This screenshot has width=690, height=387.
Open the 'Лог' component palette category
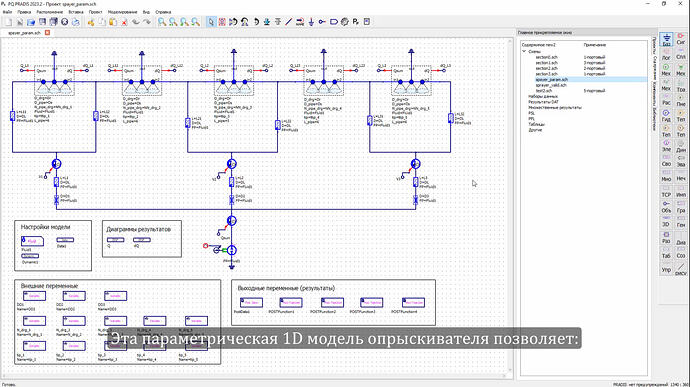tap(666, 54)
